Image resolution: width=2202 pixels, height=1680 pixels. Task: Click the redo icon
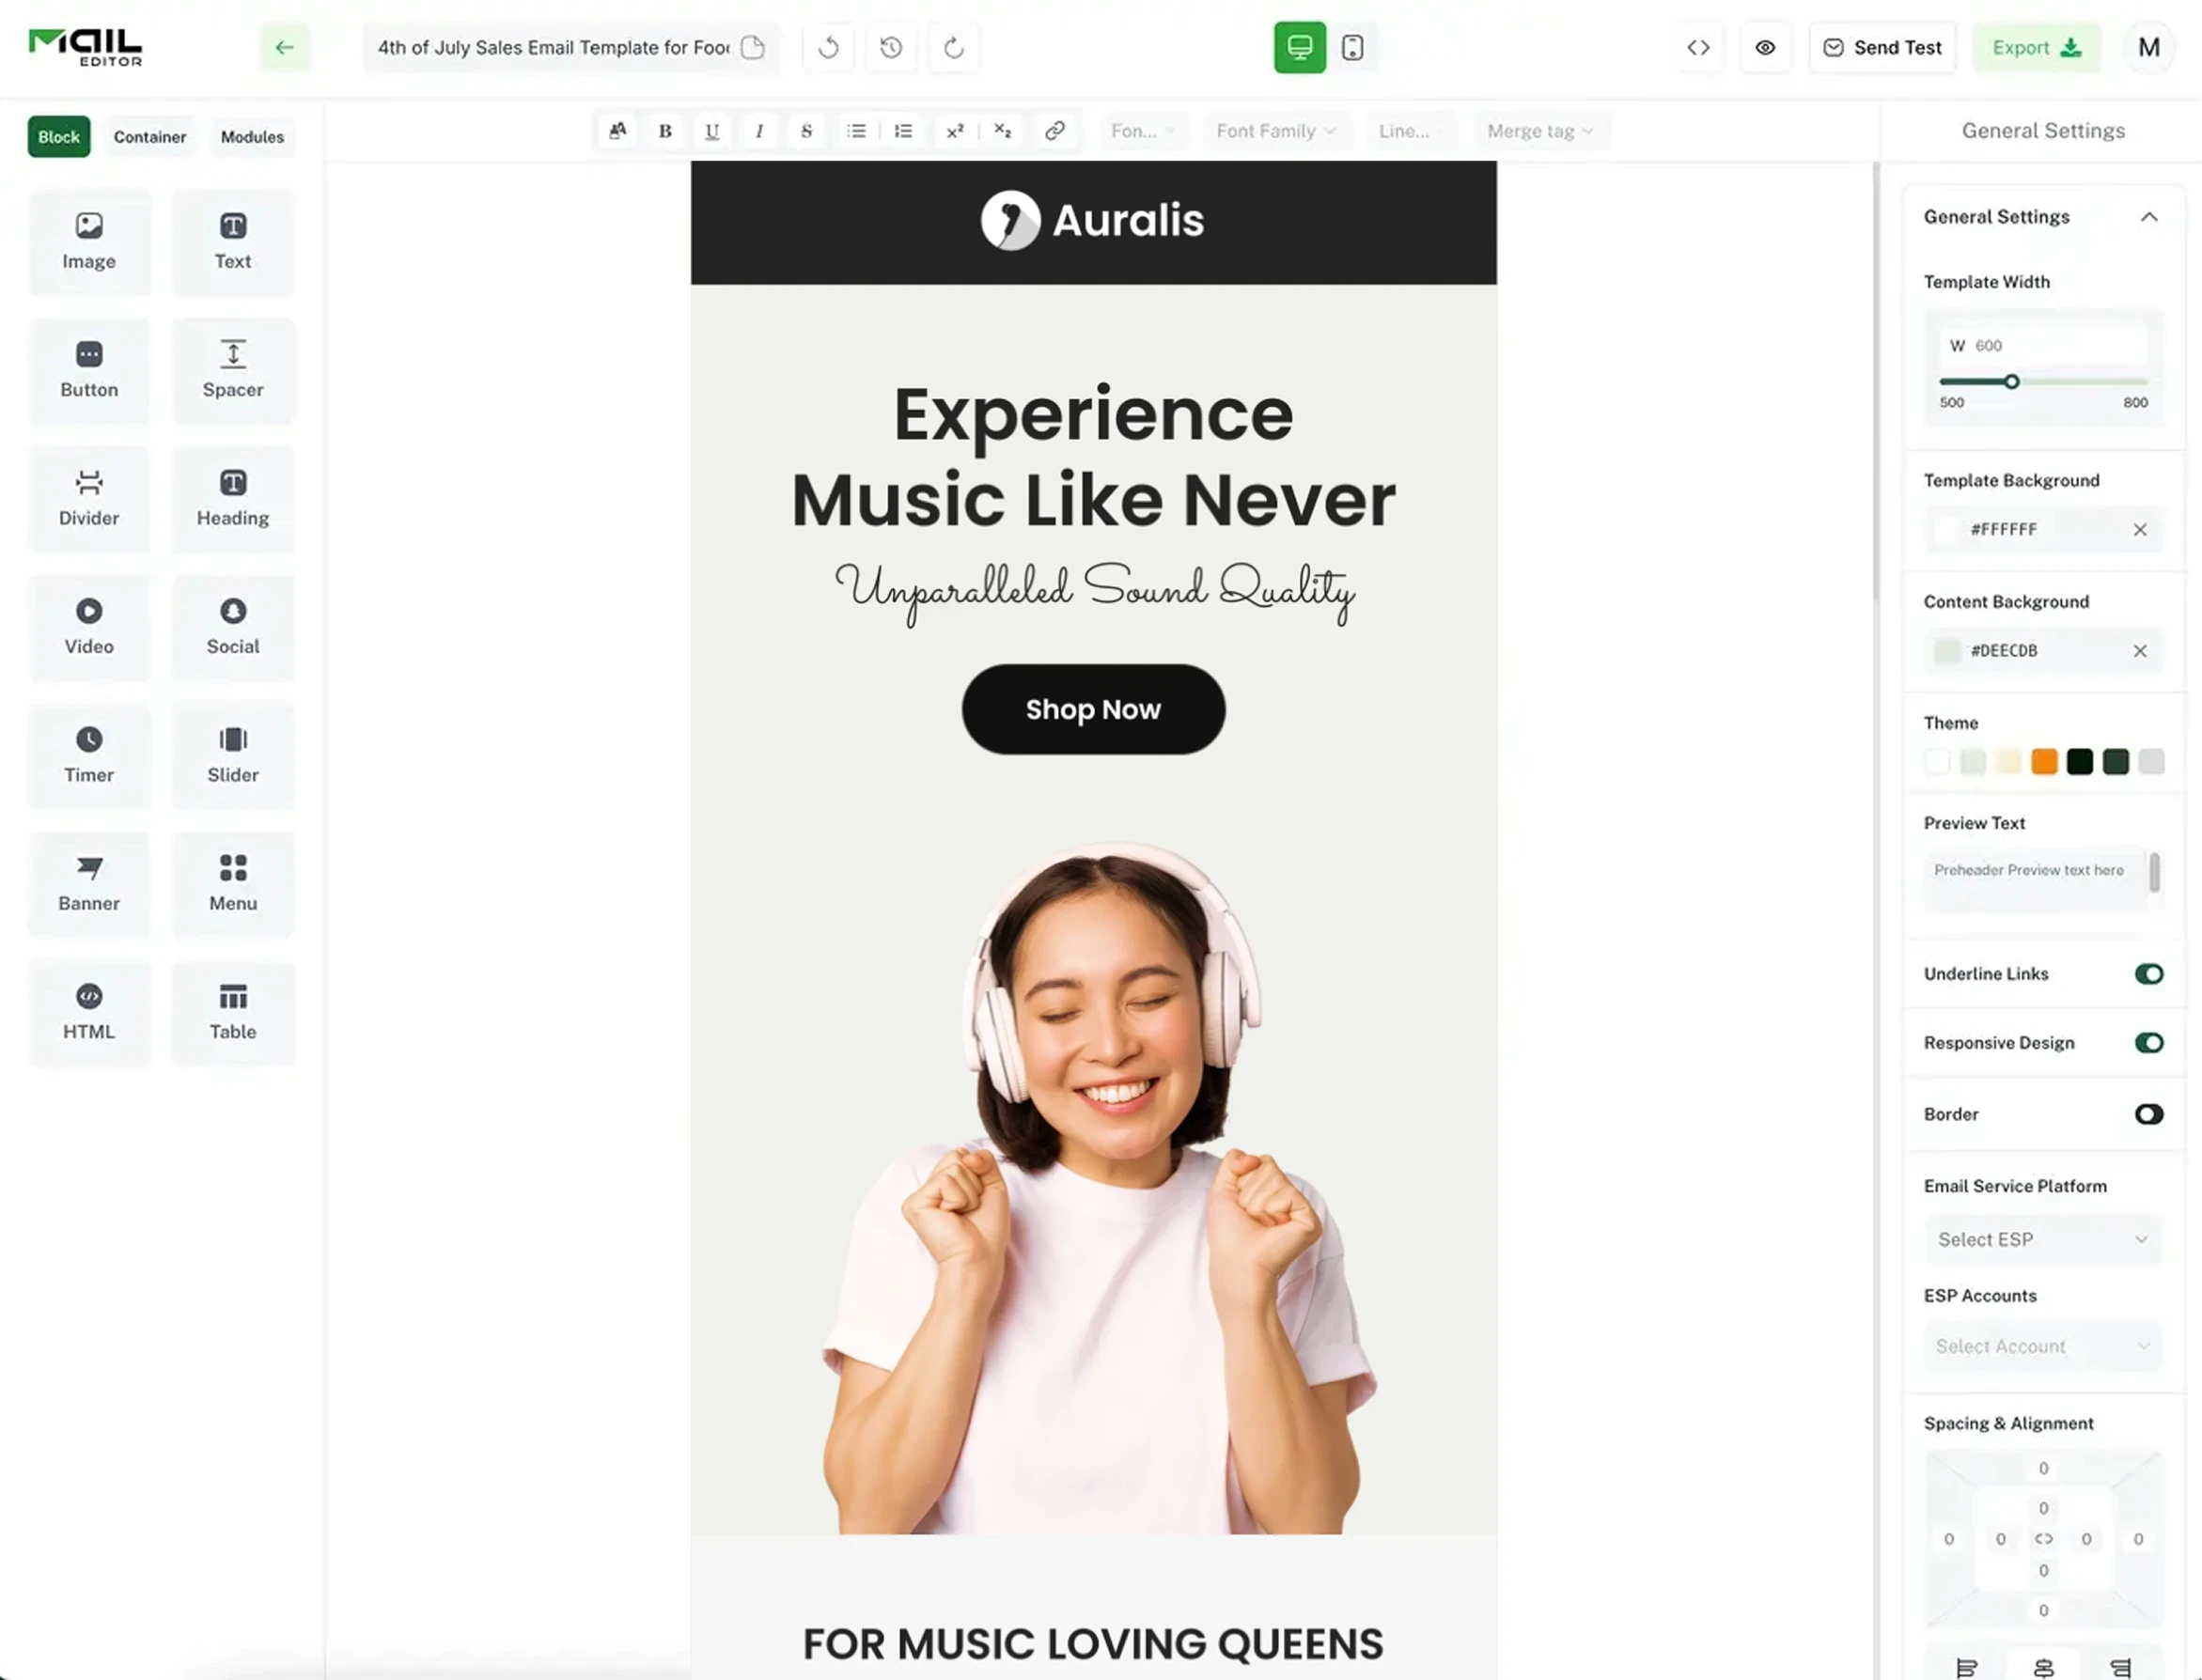pos(954,47)
